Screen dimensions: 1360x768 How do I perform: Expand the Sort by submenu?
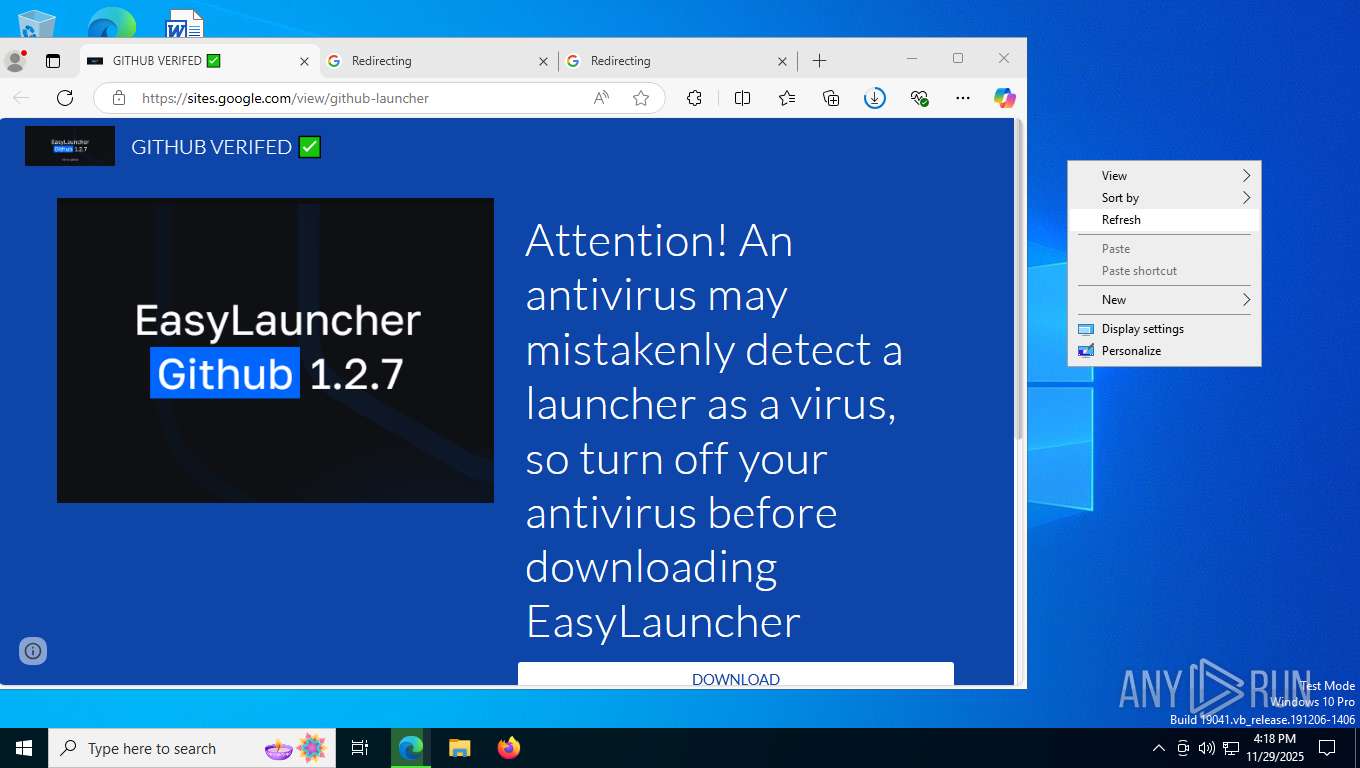(x=1164, y=198)
